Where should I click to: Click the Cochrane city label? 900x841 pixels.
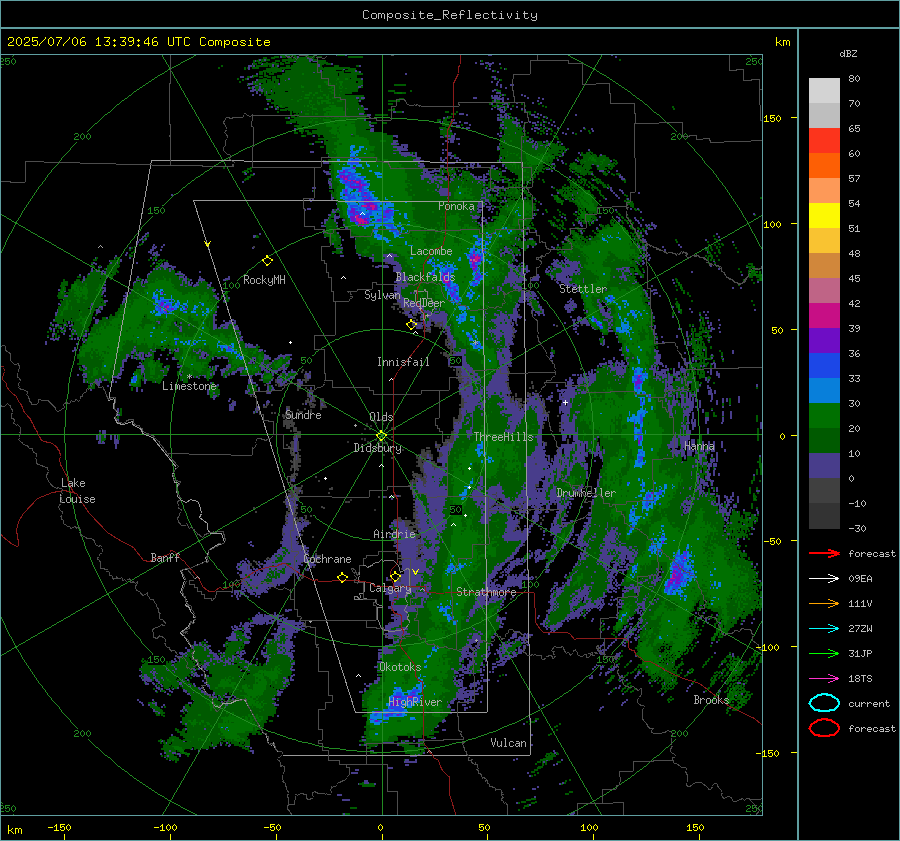point(327,559)
